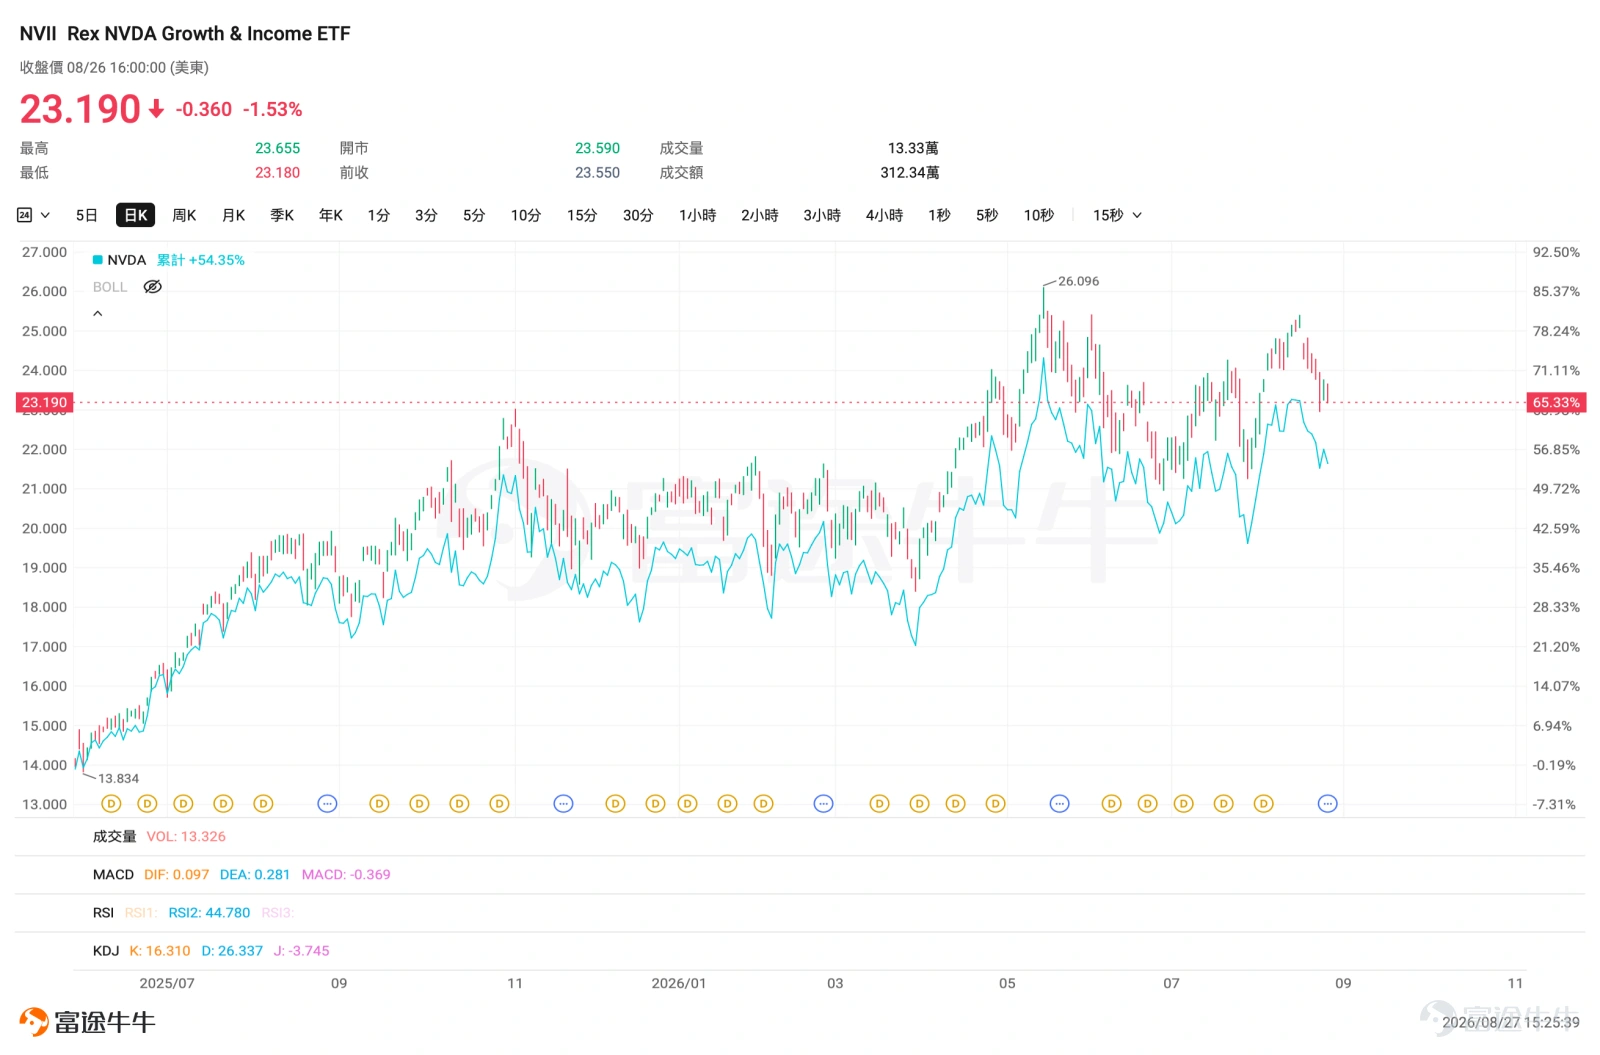The height and width of the screenshot is (1055, 1600).
Task: Choose the 3分 interval
Action: [426, 215]
